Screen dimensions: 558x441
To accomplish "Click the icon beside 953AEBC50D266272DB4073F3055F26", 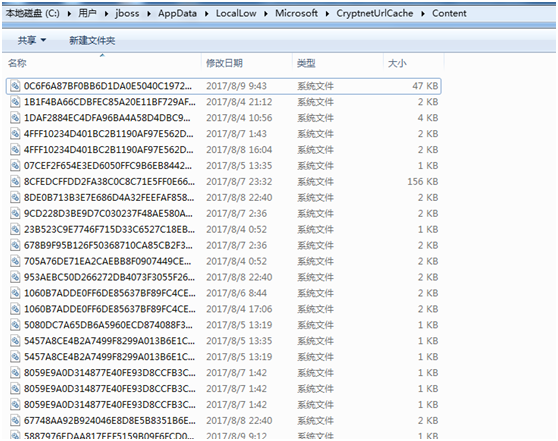I will [x=15, y=277].
